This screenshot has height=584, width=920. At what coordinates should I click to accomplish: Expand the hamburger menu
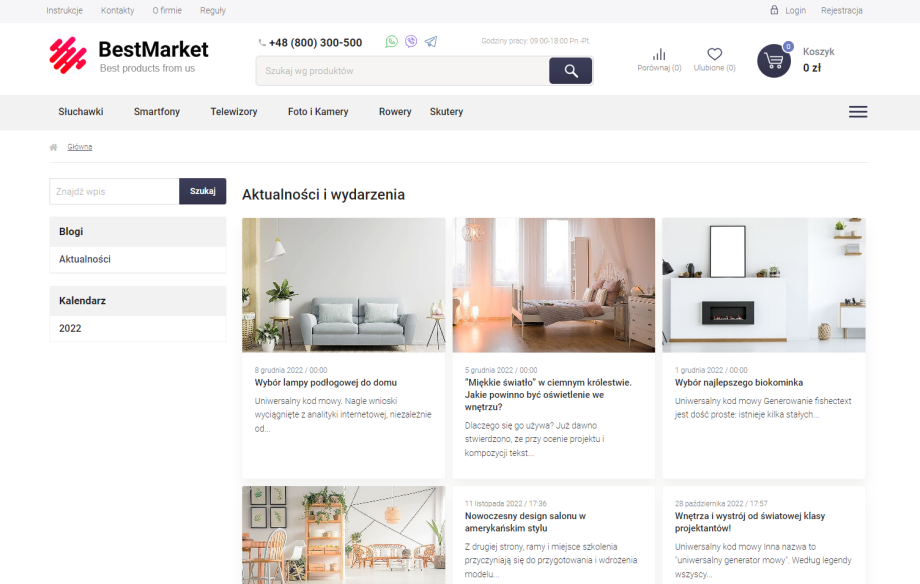[858, 112]
